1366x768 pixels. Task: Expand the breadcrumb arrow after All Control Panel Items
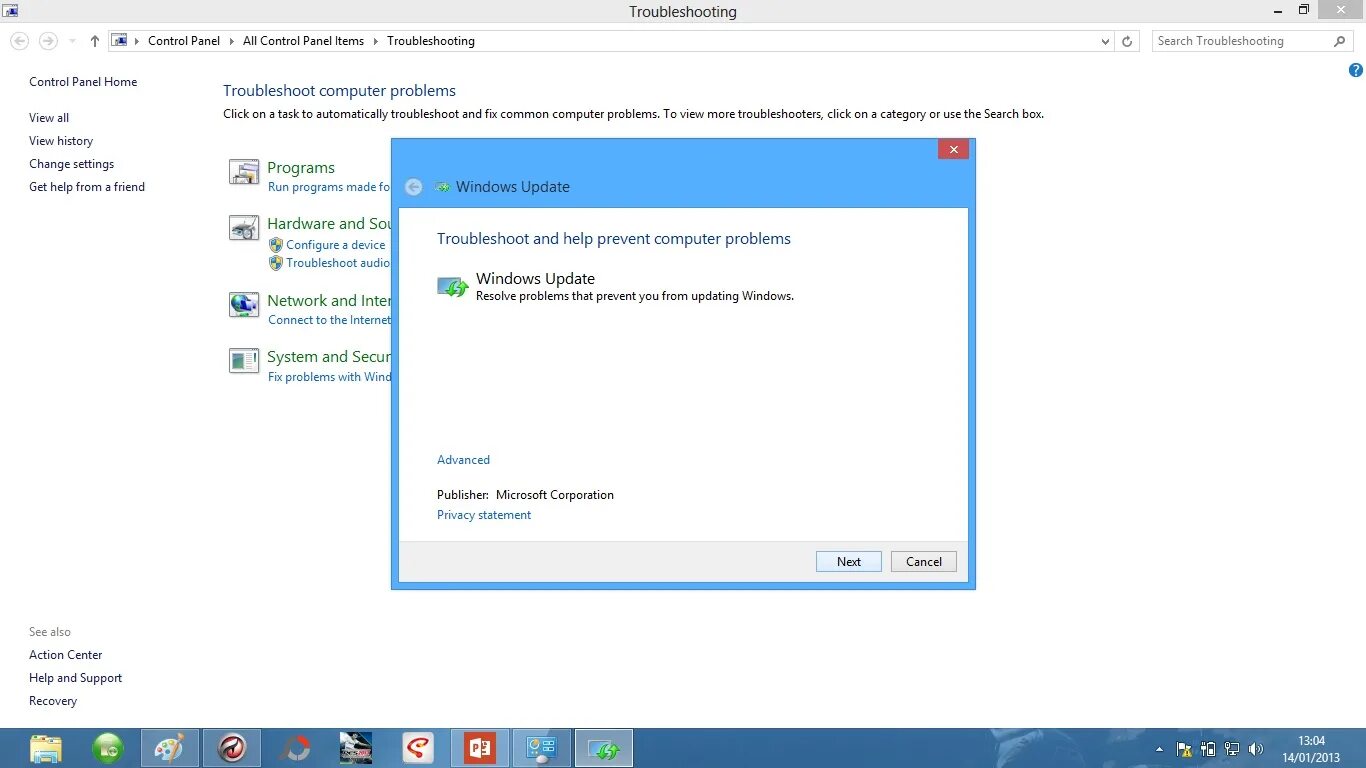point(376,41)
